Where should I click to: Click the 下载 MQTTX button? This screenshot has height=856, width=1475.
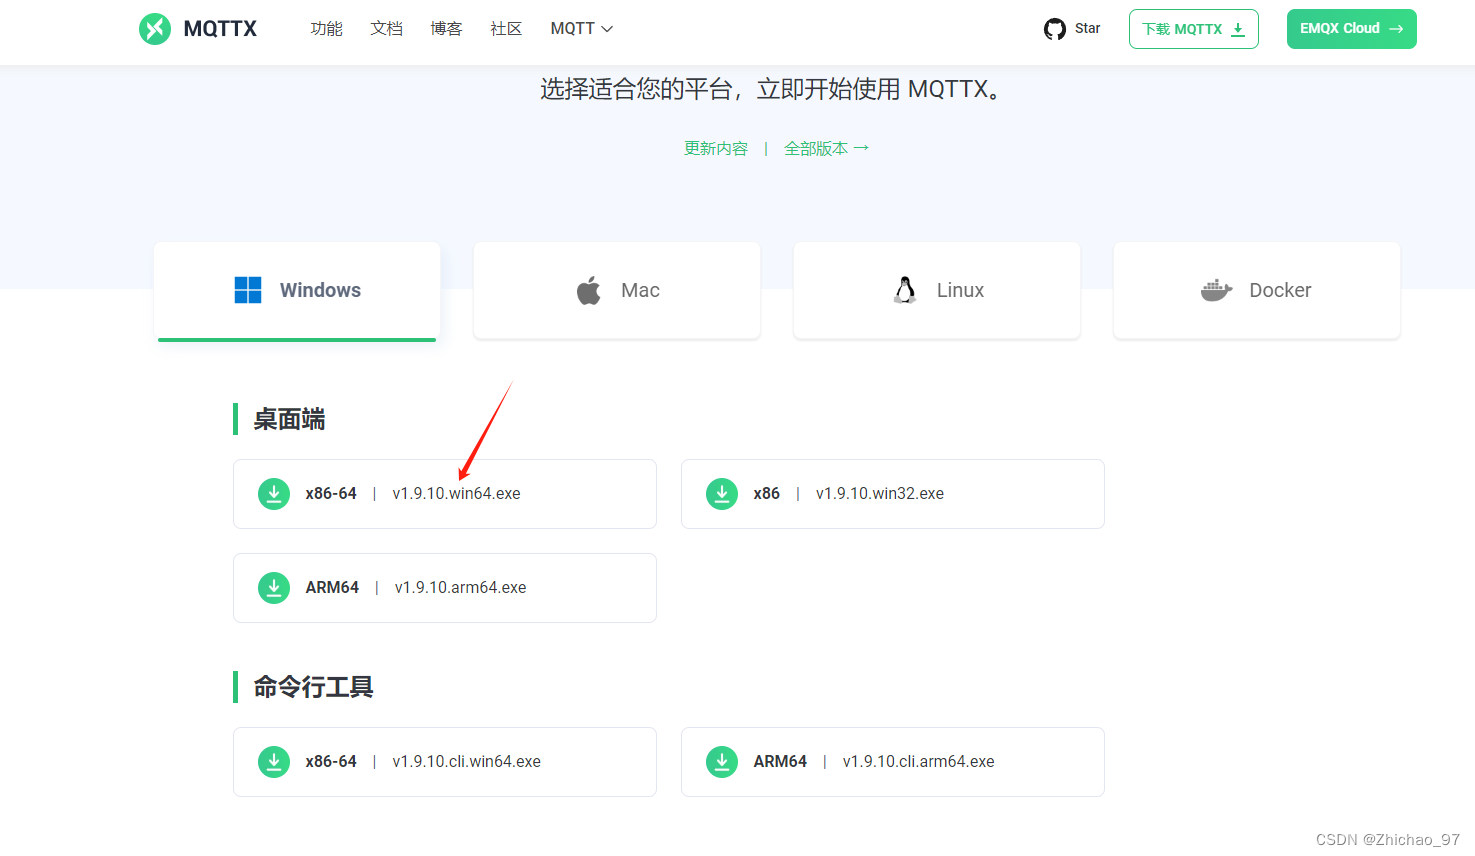point(1194,29)
